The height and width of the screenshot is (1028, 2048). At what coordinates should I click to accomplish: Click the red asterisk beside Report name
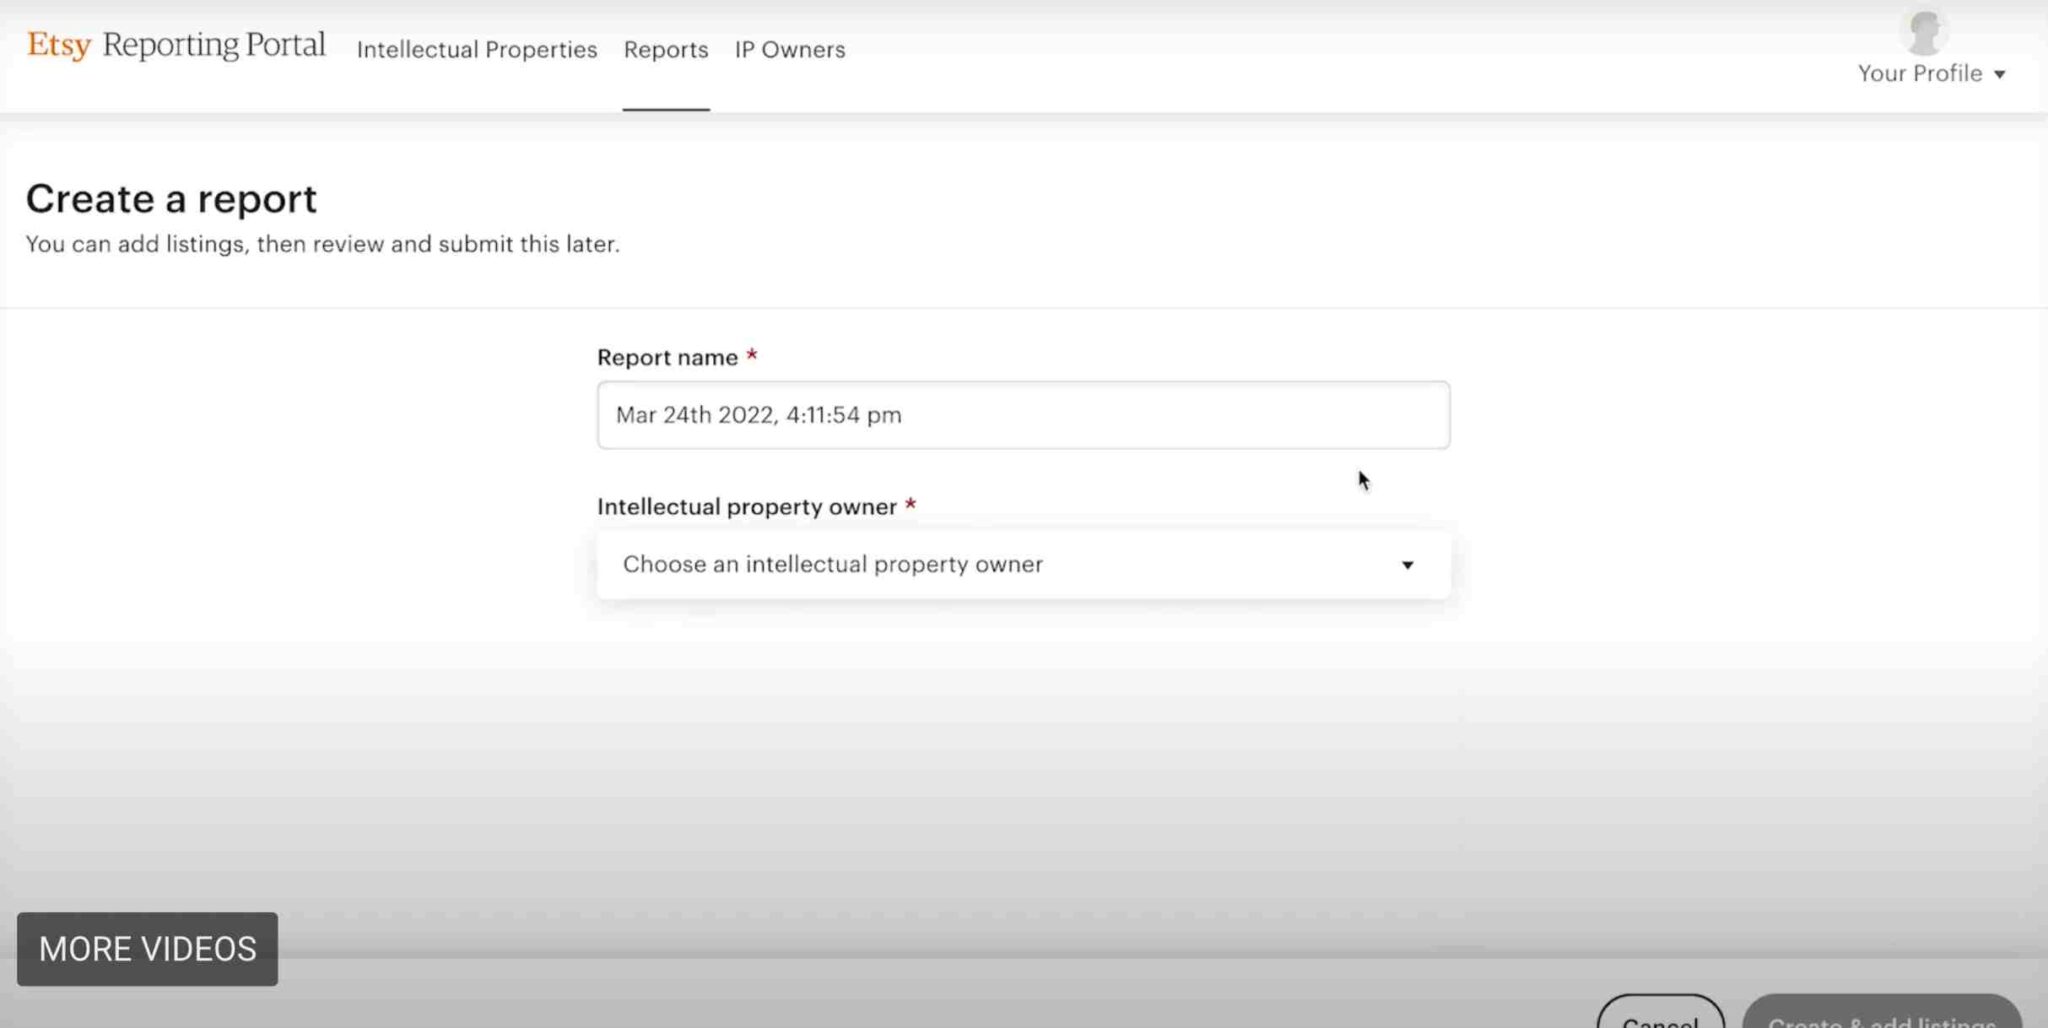[752, 356]
